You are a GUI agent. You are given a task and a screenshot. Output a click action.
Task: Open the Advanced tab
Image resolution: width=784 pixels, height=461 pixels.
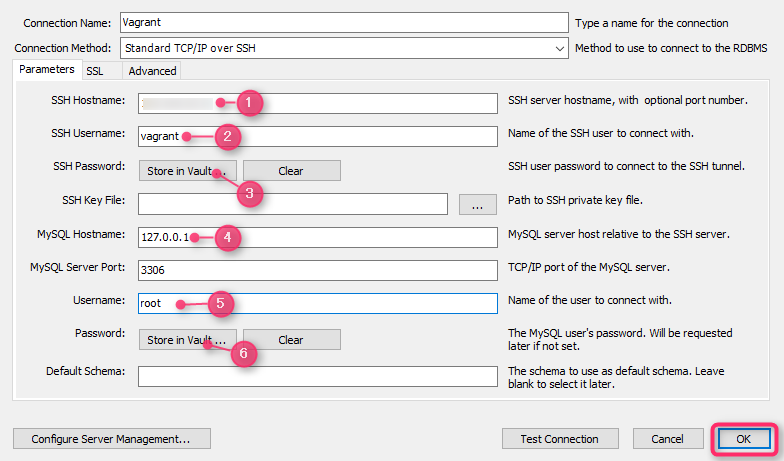pyautogui.click(x=152, y=71)
